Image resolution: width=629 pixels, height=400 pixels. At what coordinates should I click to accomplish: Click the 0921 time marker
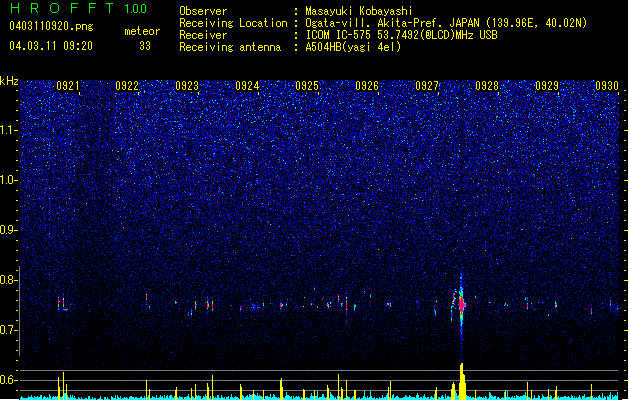[67, 86]
